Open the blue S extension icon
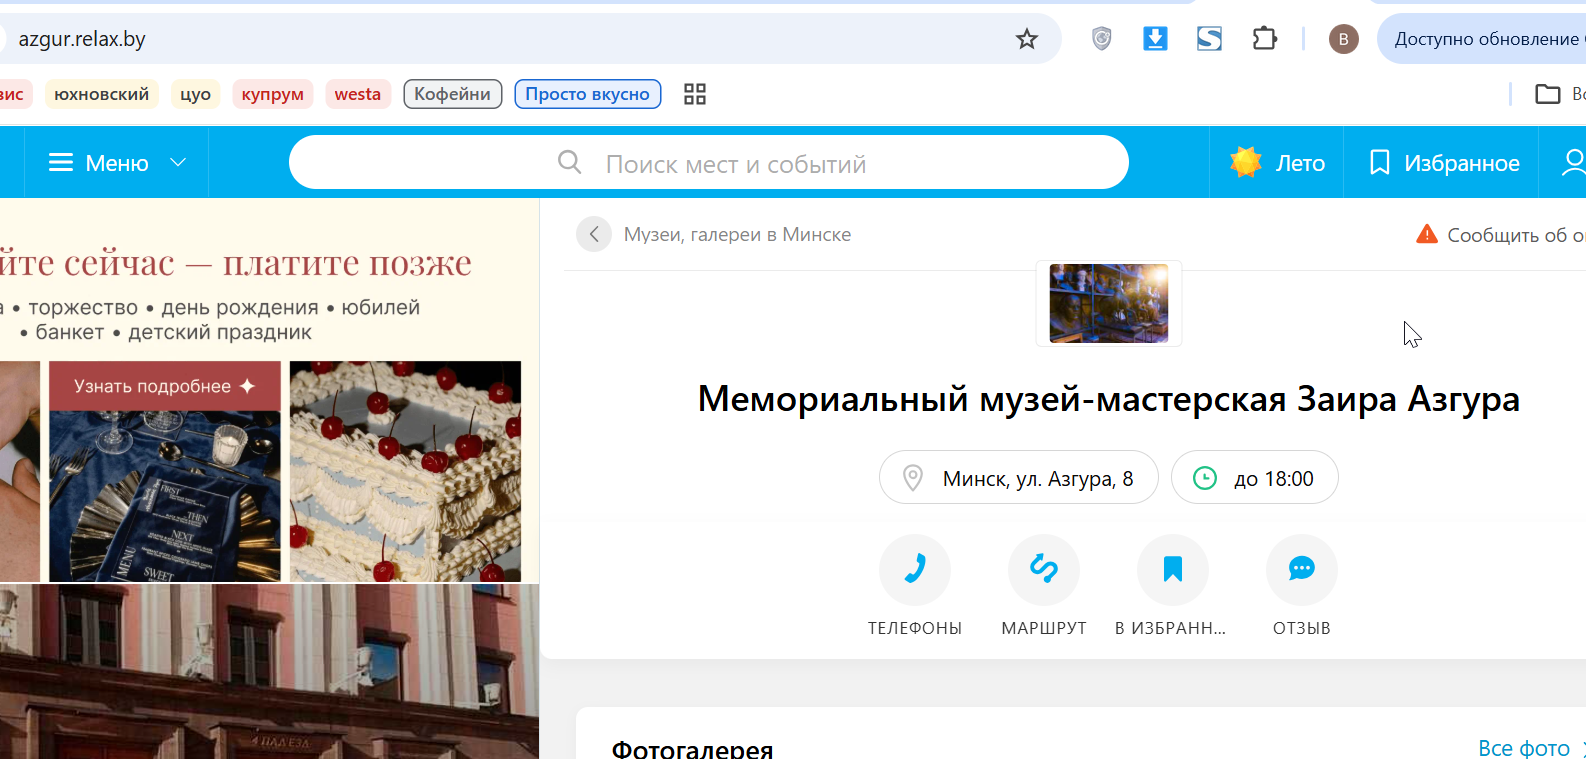 [x=1209, y=39]
